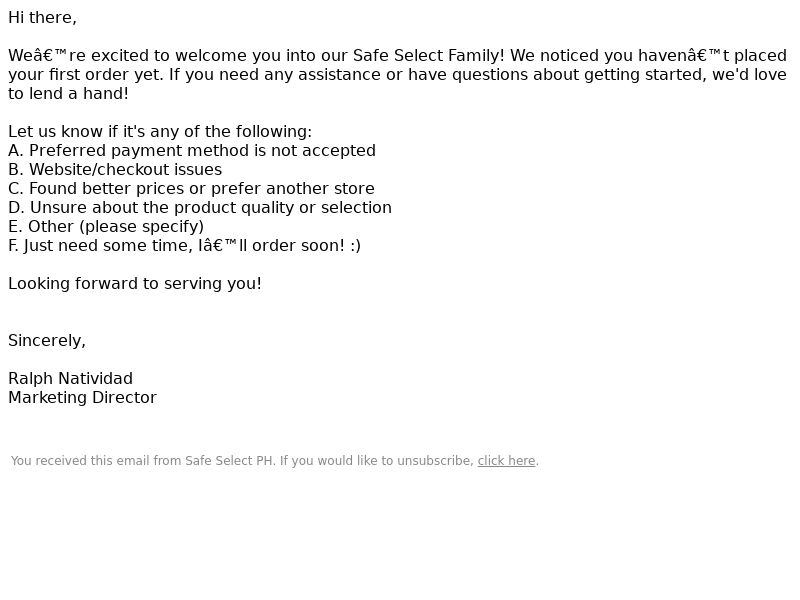Click the 'Safe Select PH' footer mention
800x600 pixels.
coord(229,461)
